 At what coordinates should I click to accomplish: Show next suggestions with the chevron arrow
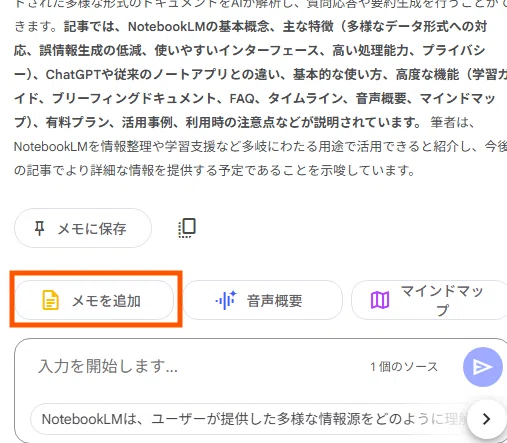[487, 419]
